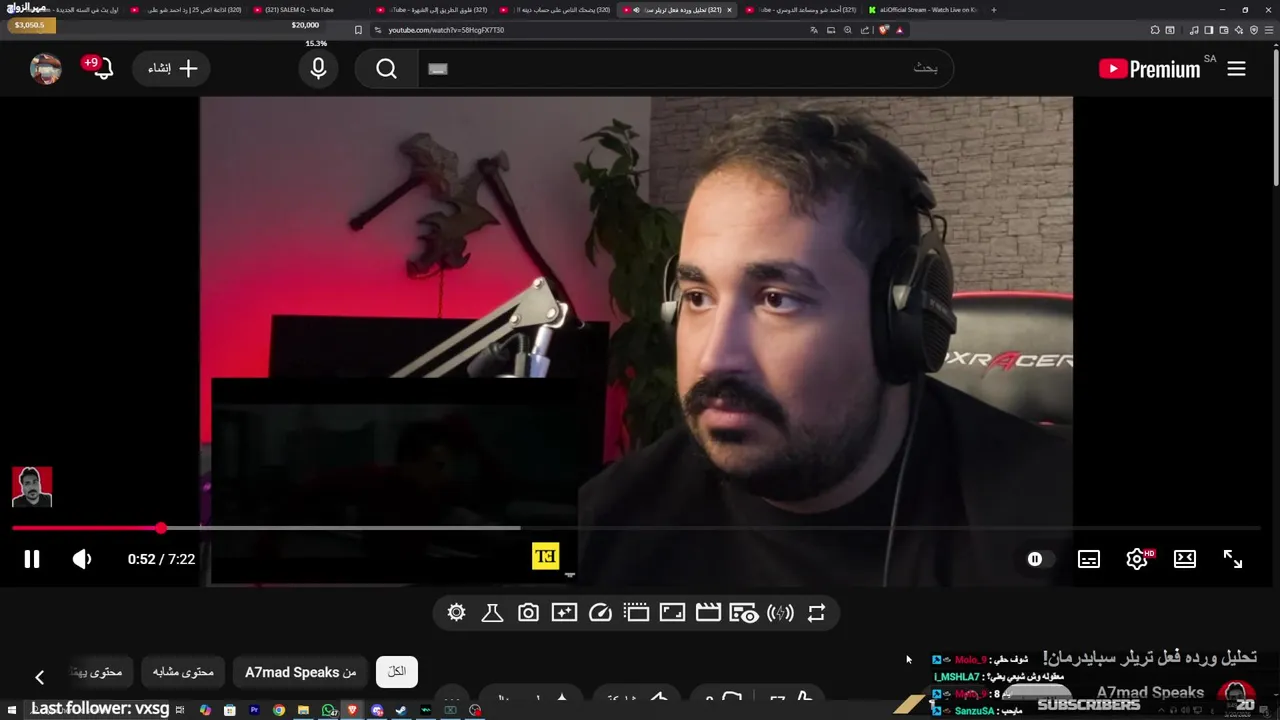Open Chrome in the taskbar
1280x720 pixels.
pos(279,710)
